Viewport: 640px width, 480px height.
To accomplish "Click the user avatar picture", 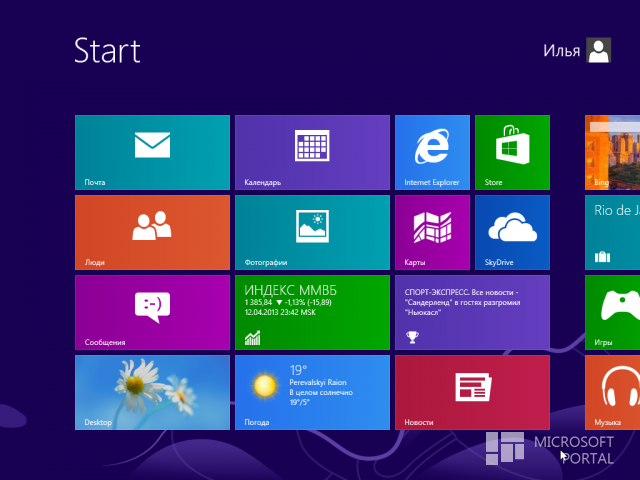I will (x=598, y=50).
